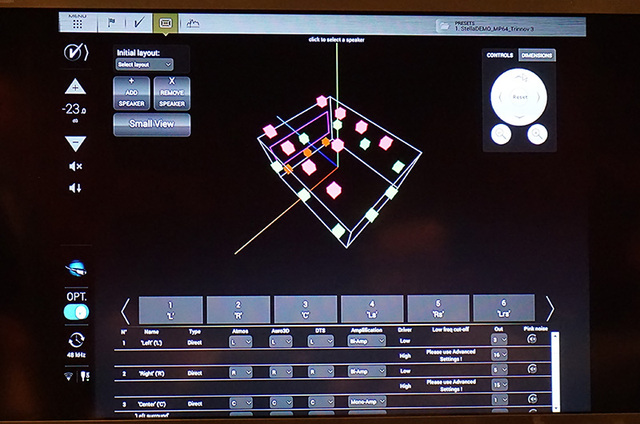640x424 pixels.
Task: Click the Small View button
Action: (152, 124)
